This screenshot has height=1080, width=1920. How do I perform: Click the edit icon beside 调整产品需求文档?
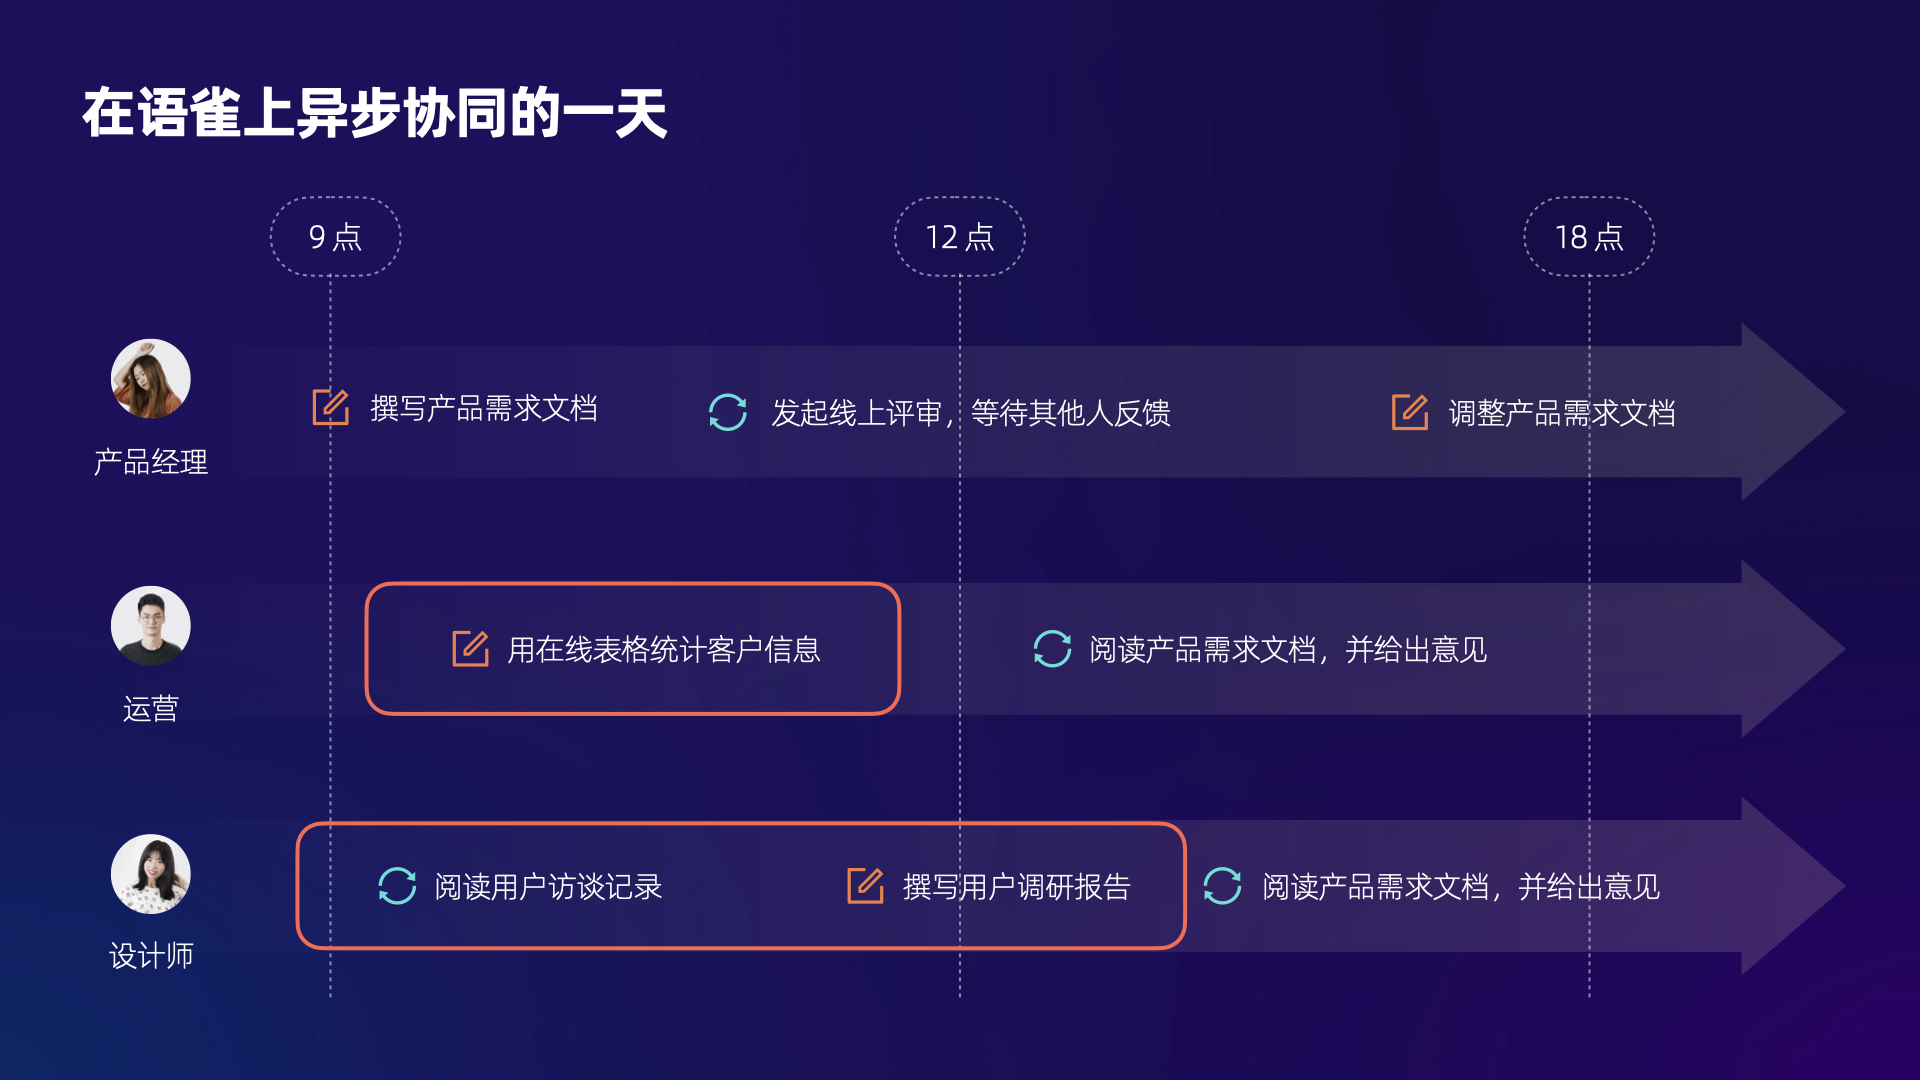(1409, 412)
